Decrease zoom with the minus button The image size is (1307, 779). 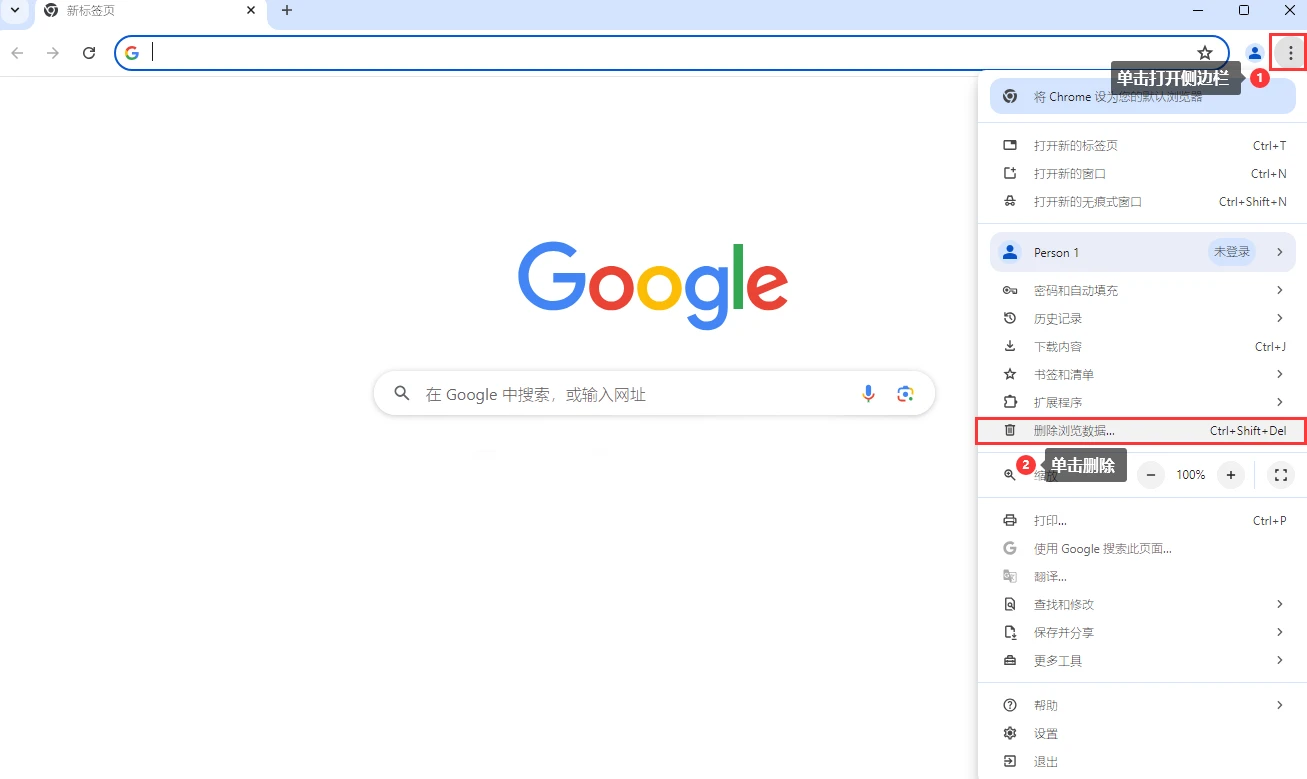(x=1151, y=475)
